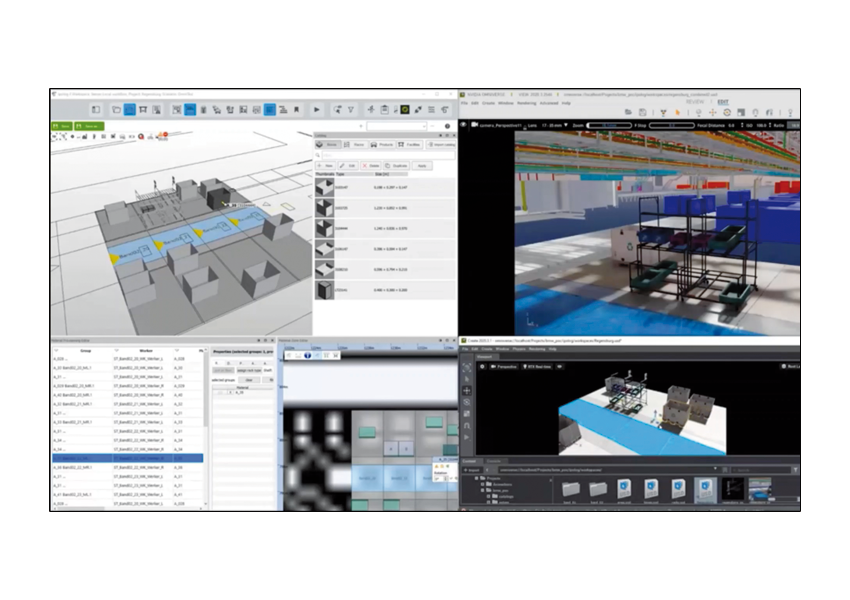Switch to the Facilities catalog tab
The height and width of the screenshot is (600, 850).
tap(409, 145)
